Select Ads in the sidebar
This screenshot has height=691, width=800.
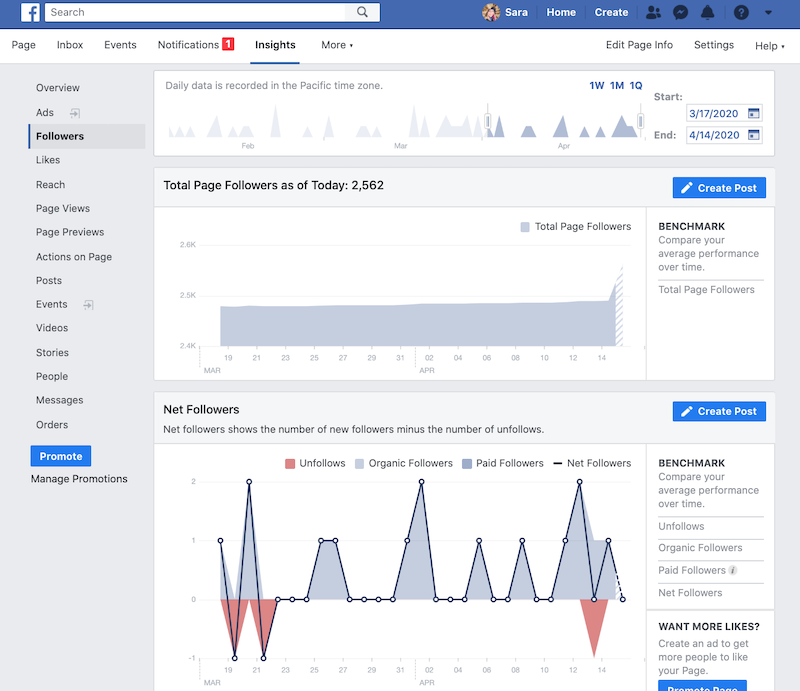(45, 112)
